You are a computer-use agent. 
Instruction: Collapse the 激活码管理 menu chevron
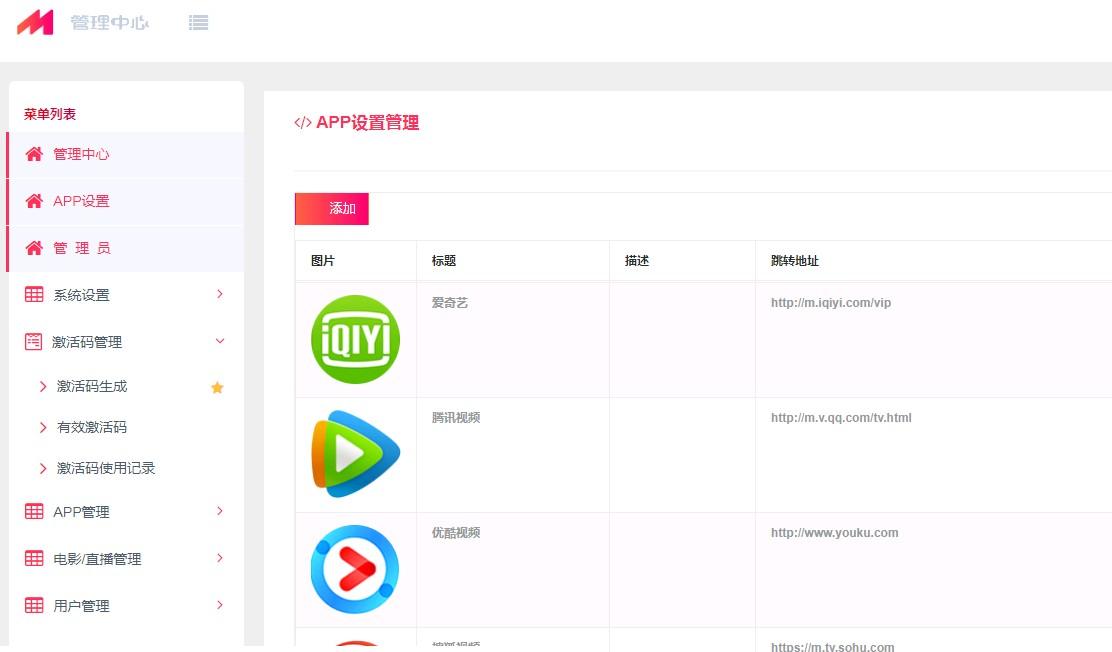220,341
